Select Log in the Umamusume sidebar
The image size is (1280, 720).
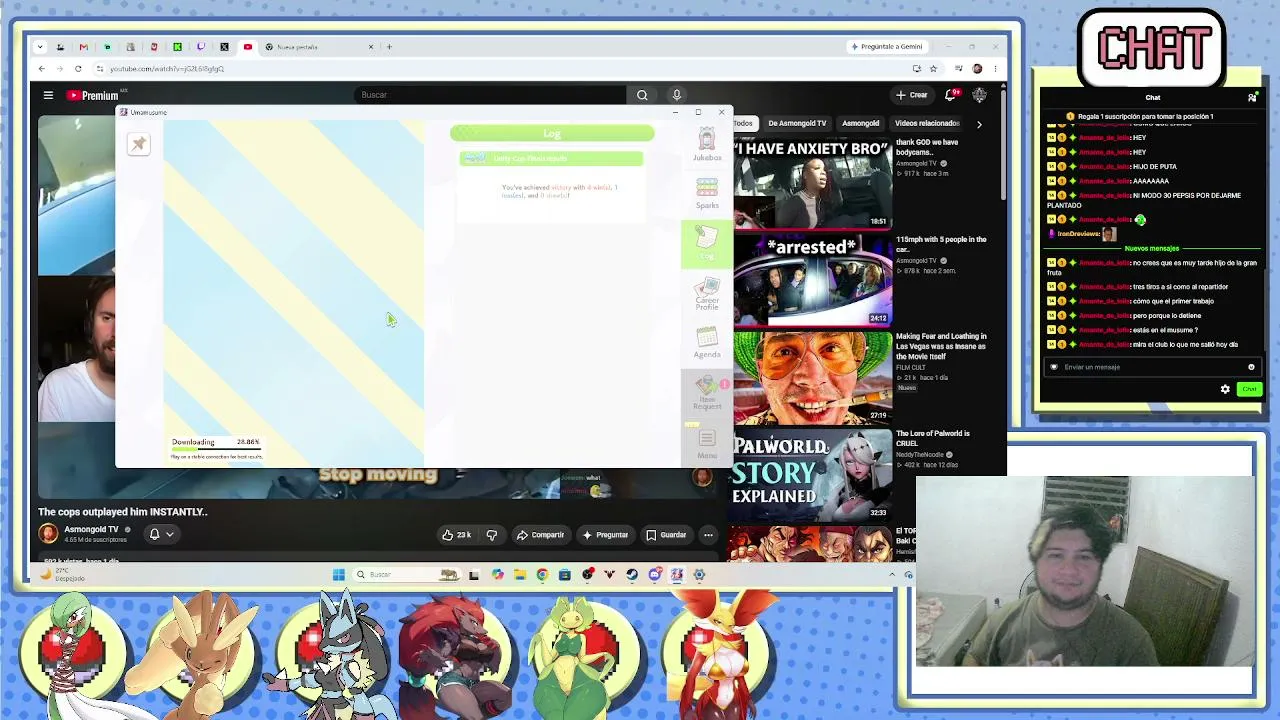click(x=707, y=243)
